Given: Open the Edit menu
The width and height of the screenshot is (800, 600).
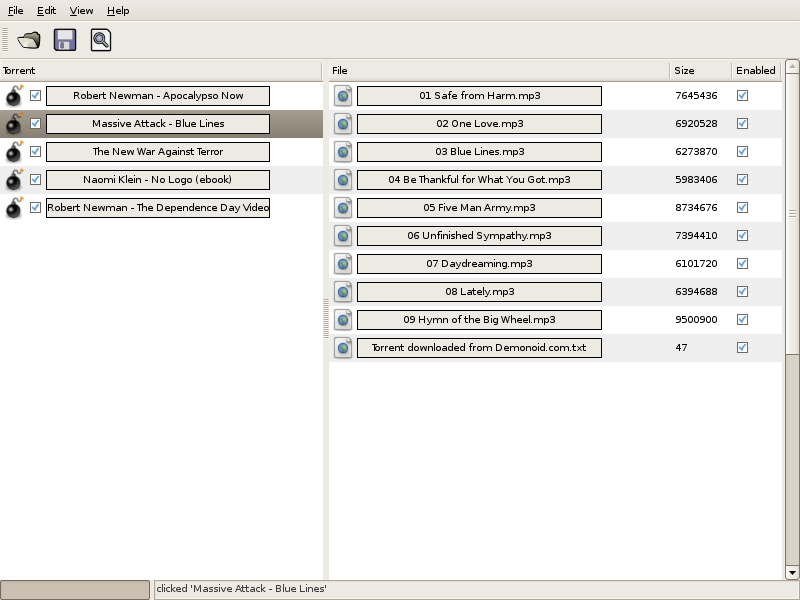Looking at the screenshot, I should 46,10.
